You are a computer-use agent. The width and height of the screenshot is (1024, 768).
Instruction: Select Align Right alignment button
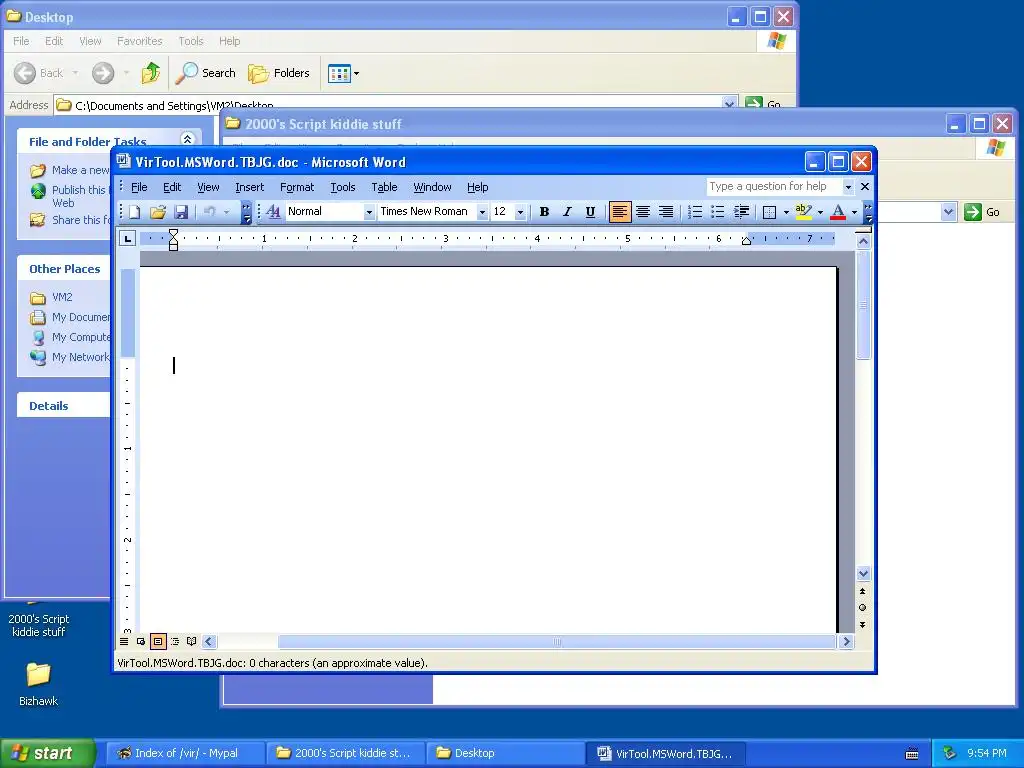665,212
